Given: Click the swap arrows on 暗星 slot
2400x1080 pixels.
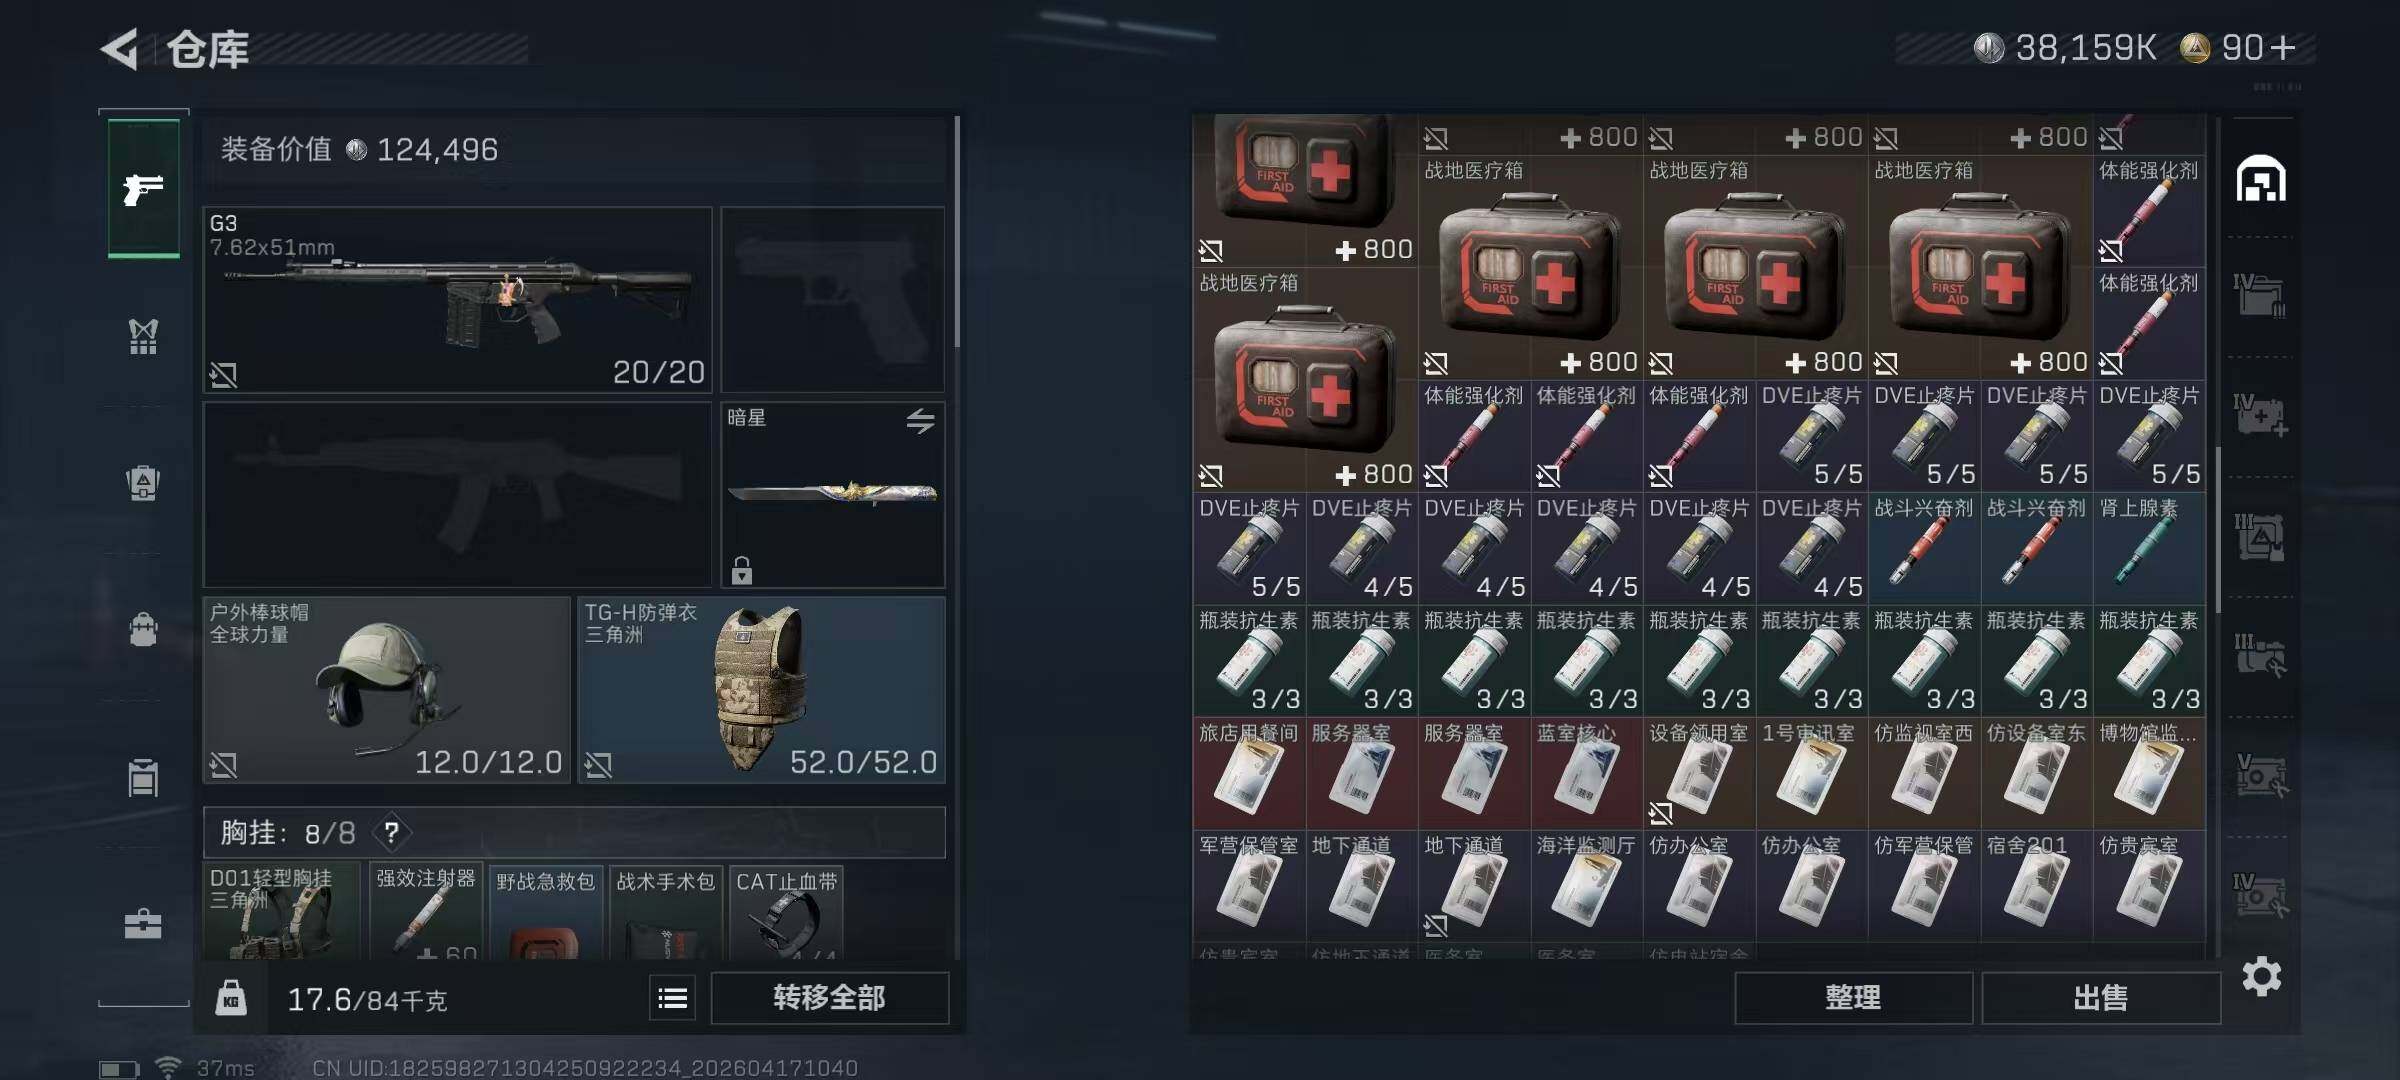Looking at the screenshot, I should 920,421.
